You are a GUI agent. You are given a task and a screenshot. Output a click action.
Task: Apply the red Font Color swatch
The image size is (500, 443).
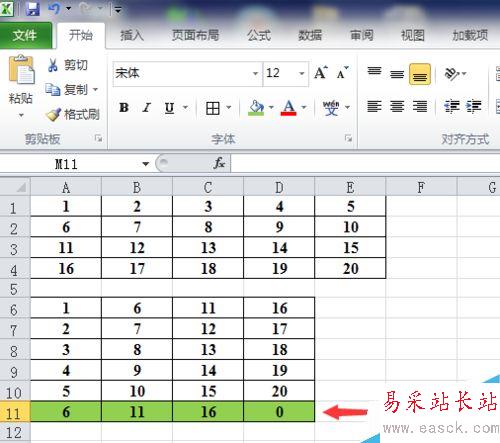point(289,108)
